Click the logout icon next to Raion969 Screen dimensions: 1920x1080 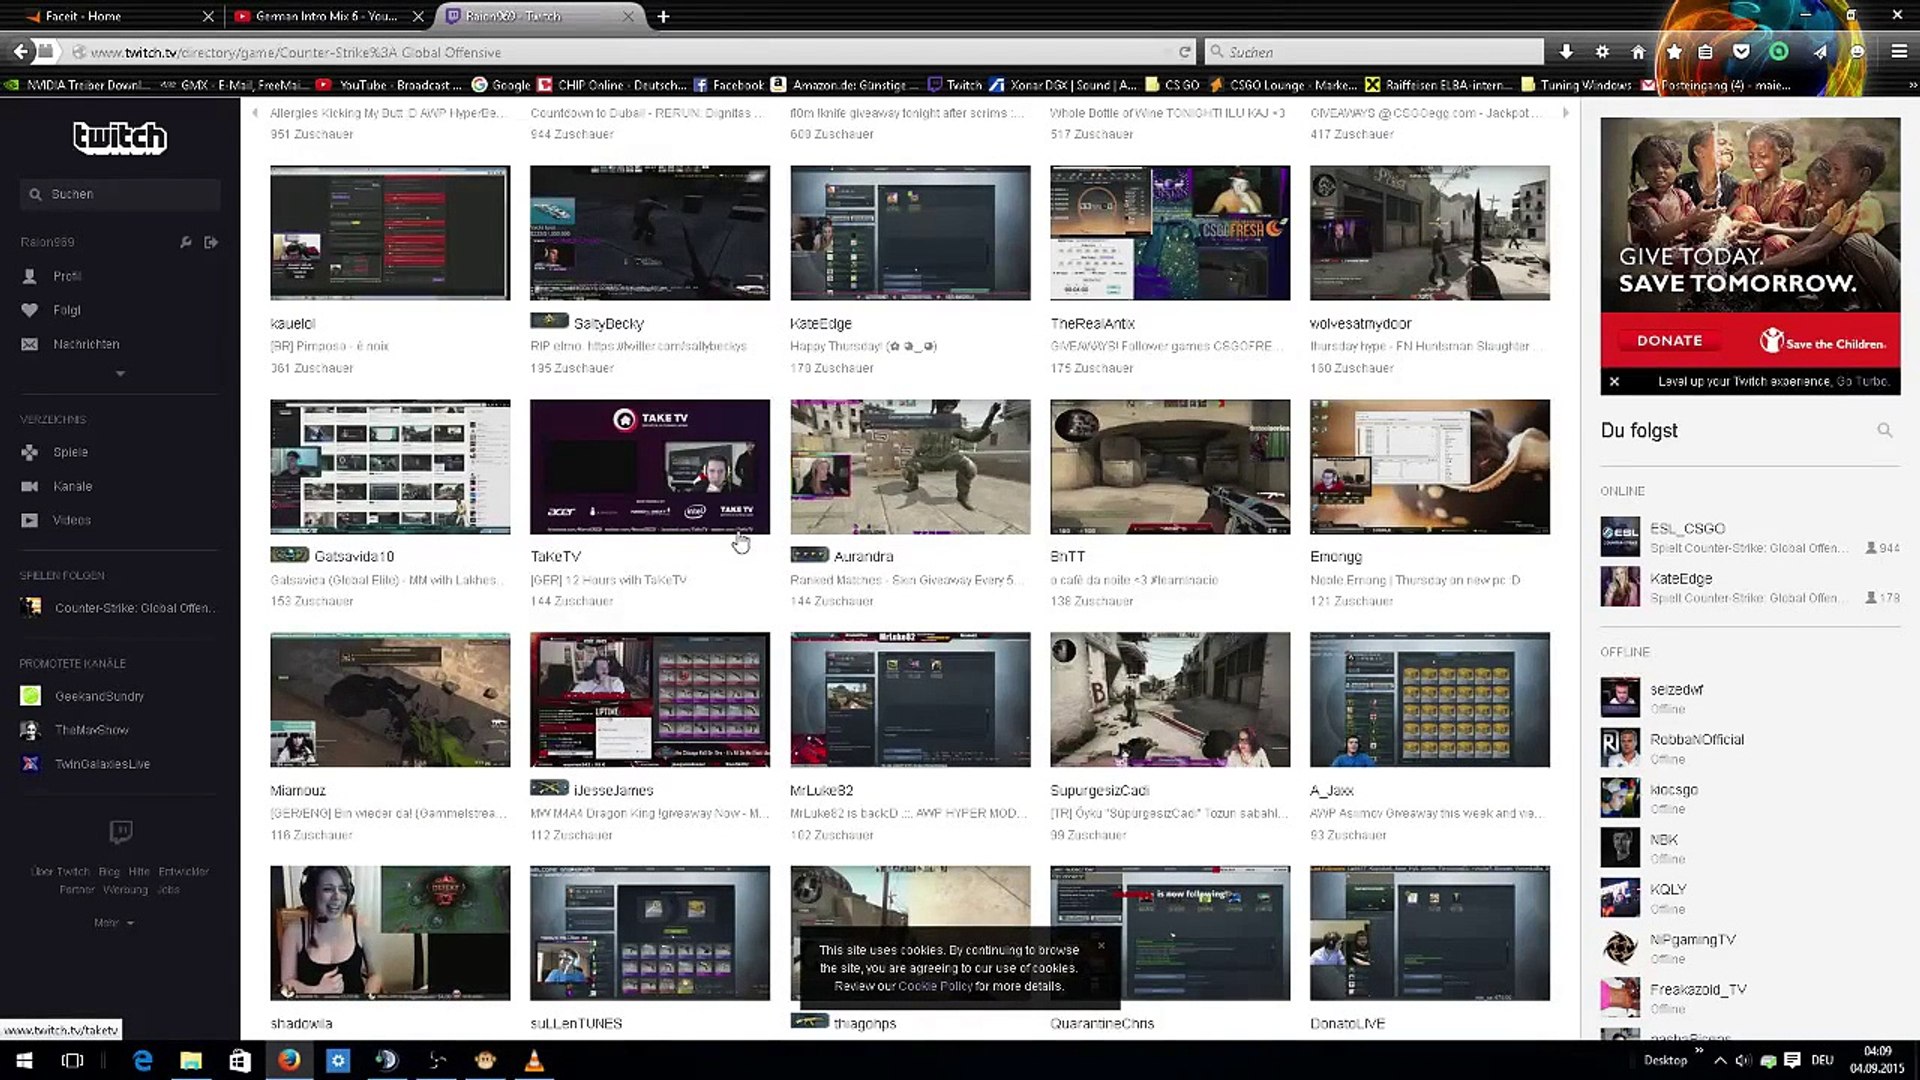click(x=211, y=242)
